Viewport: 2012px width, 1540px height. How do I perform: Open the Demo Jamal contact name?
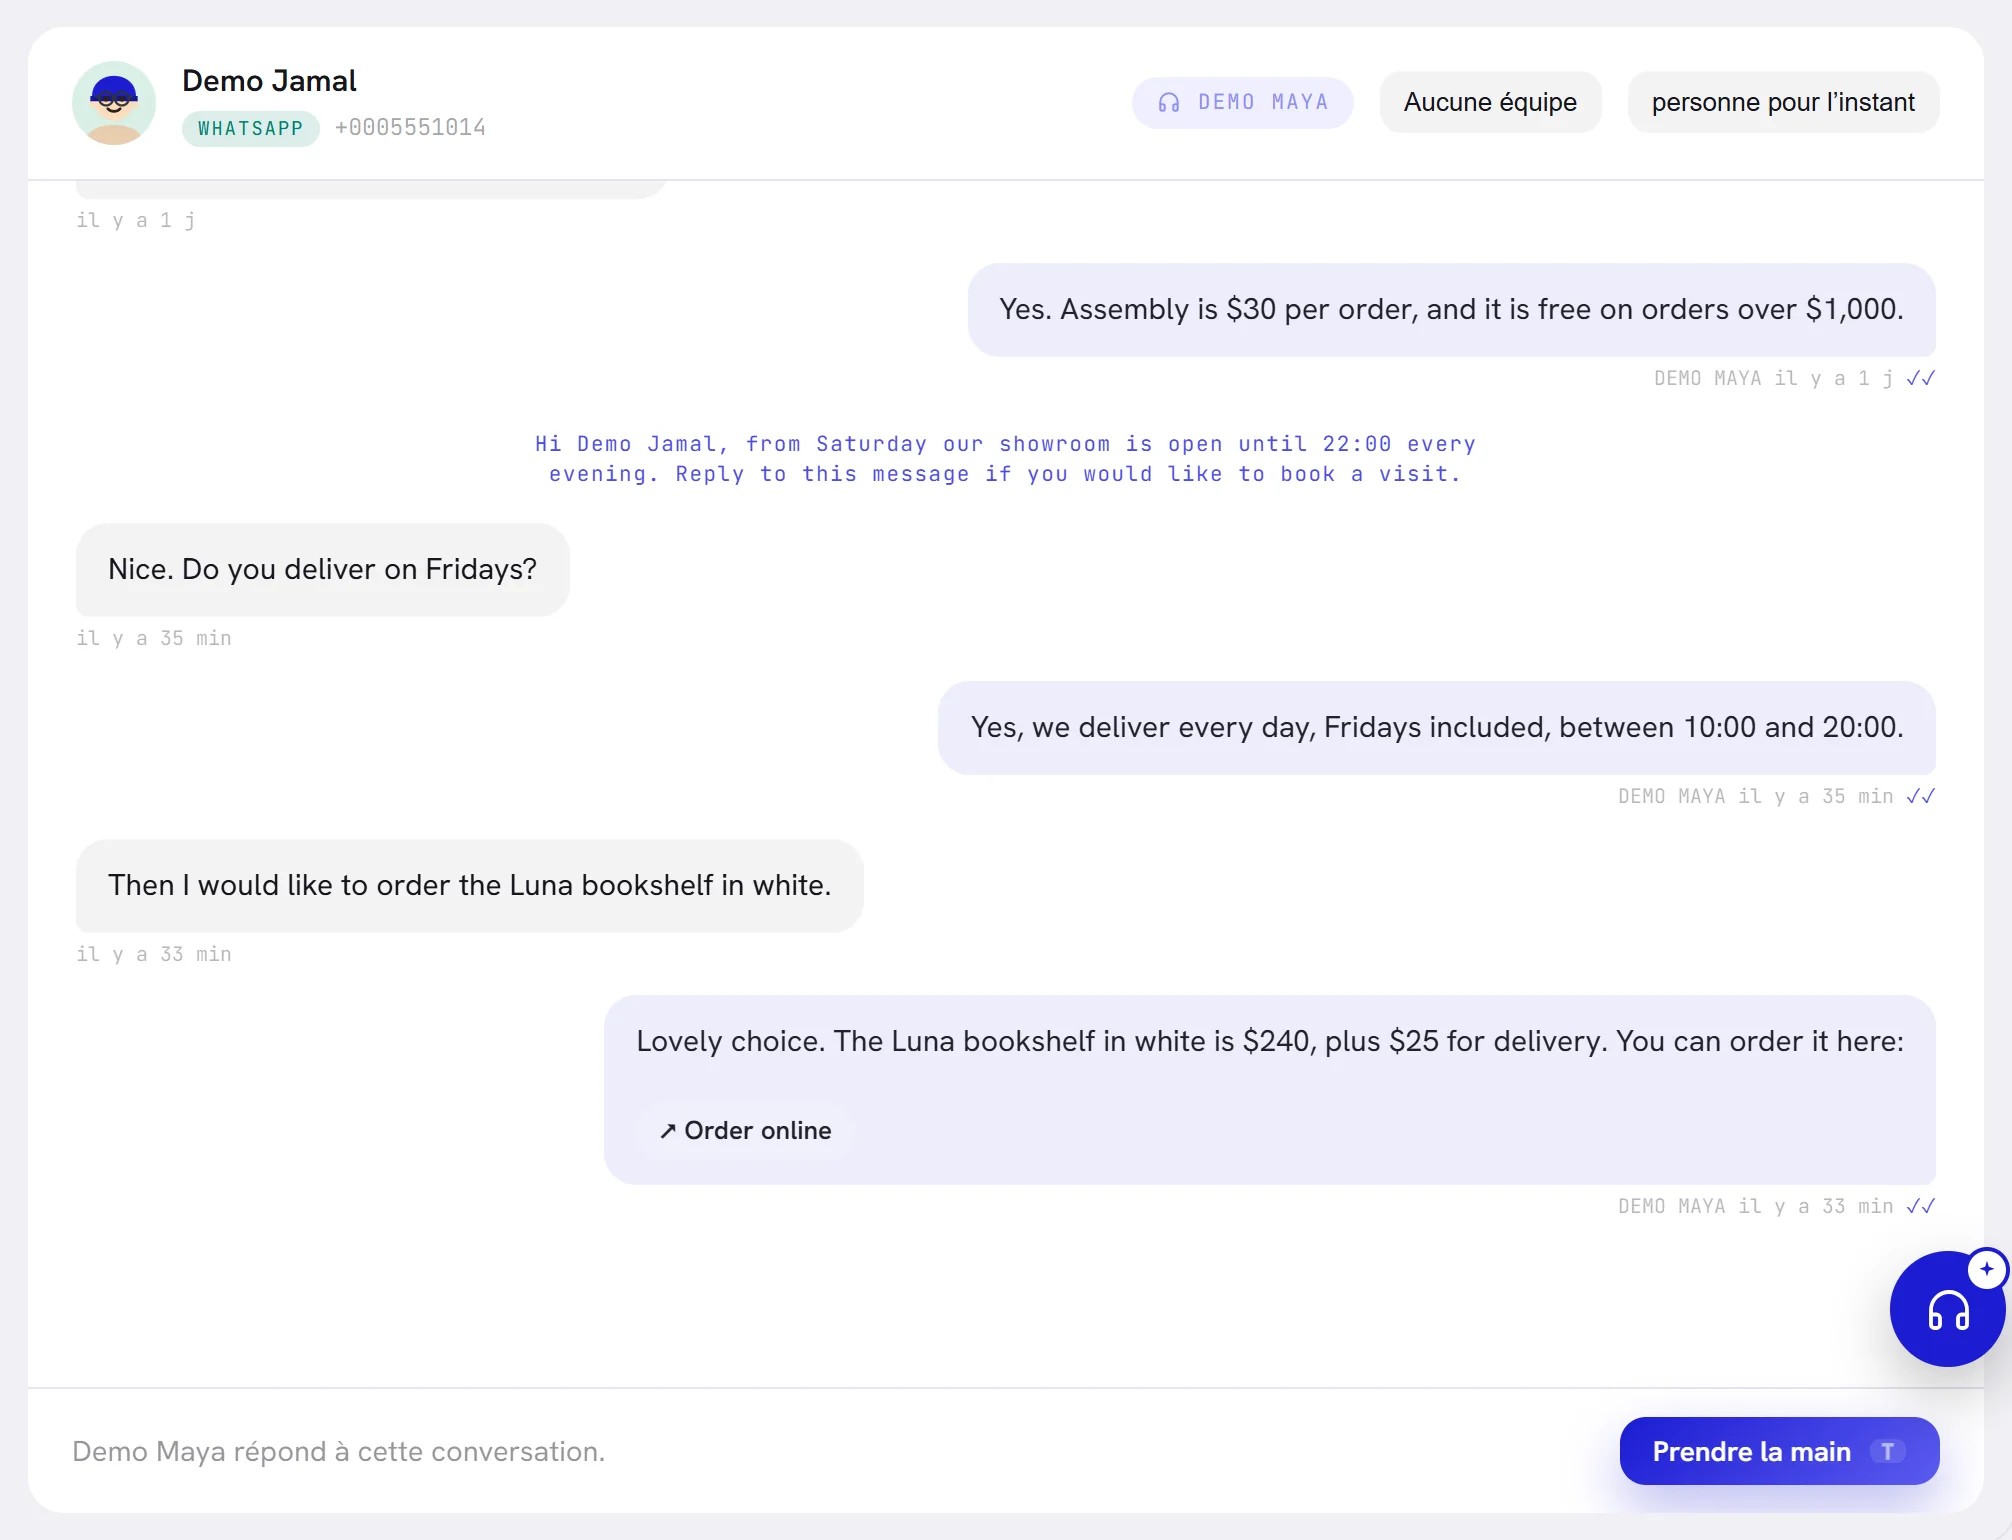pos(269,81)
